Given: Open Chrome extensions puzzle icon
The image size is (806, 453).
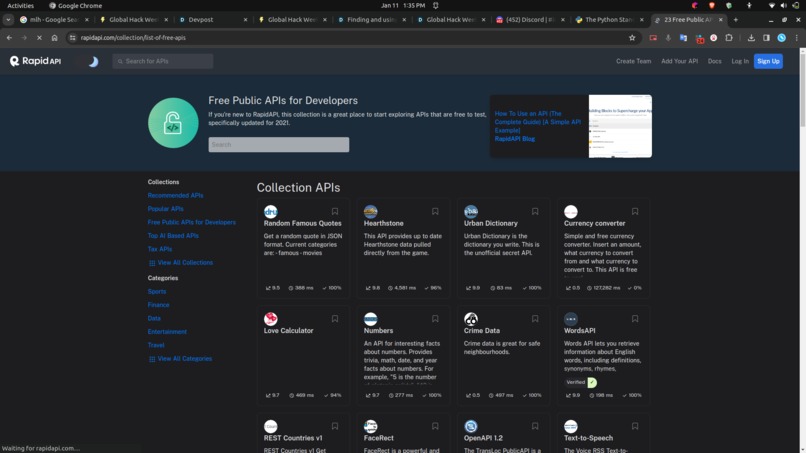Looking at the screenshot, I should click(729, 38).
